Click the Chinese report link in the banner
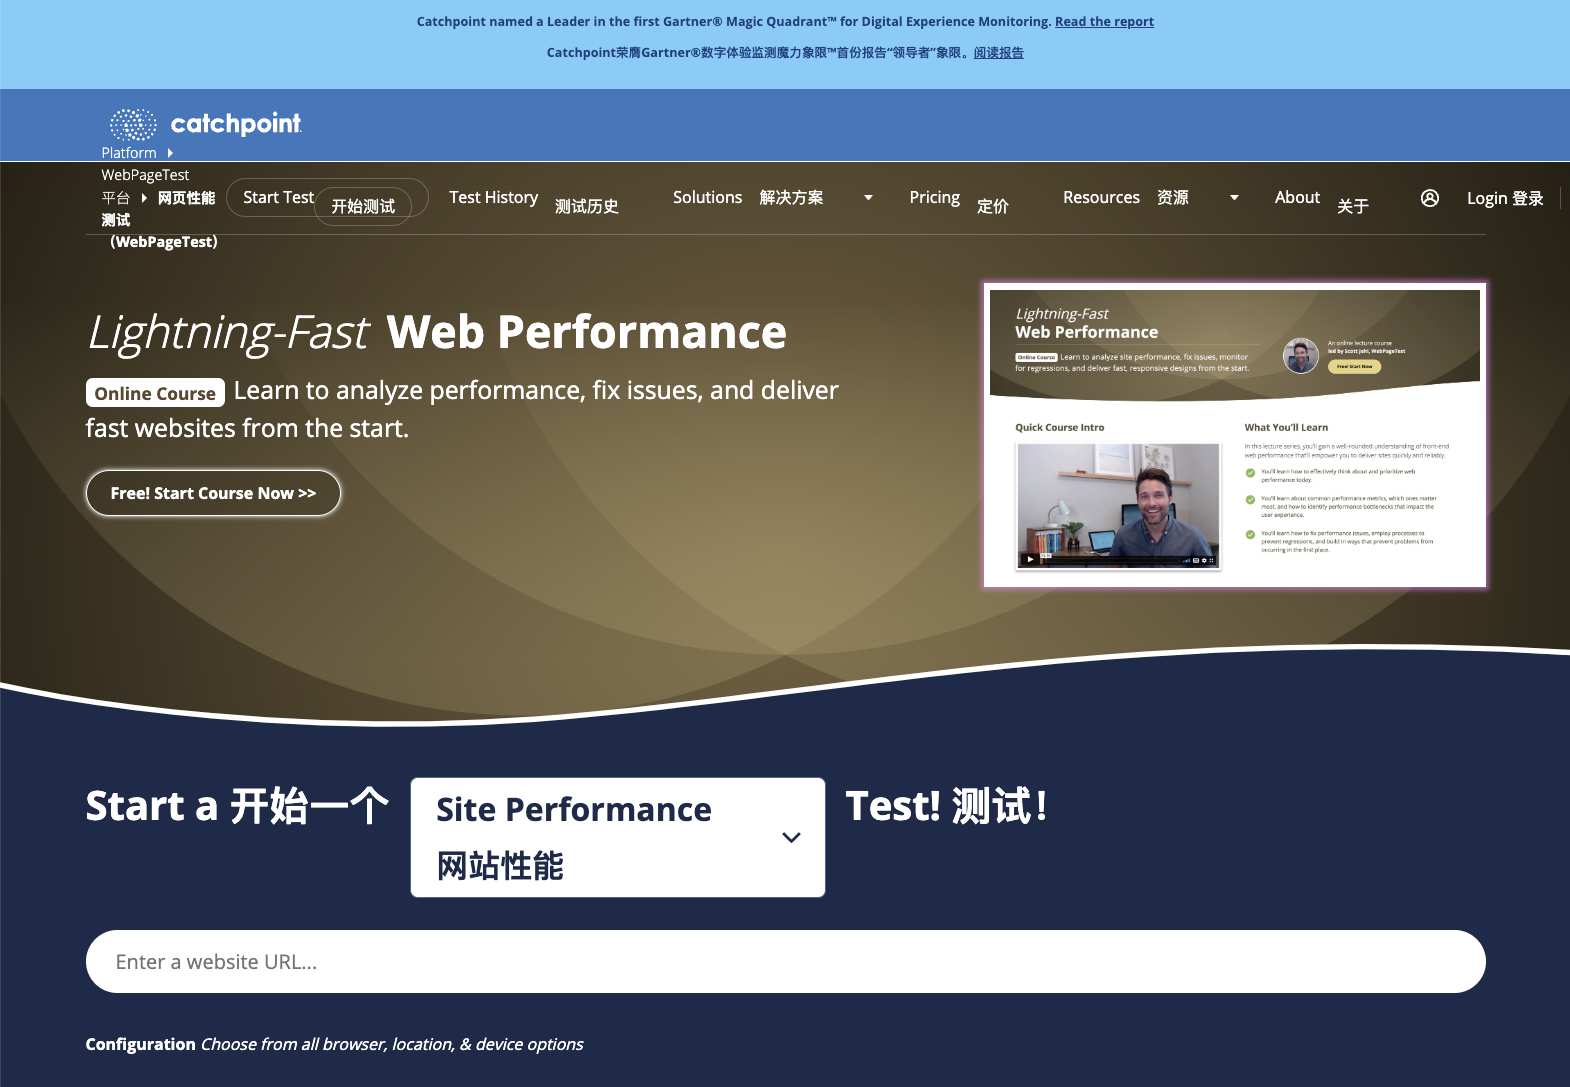This screenshot has height=1087, width=1570. coord(998,53)
